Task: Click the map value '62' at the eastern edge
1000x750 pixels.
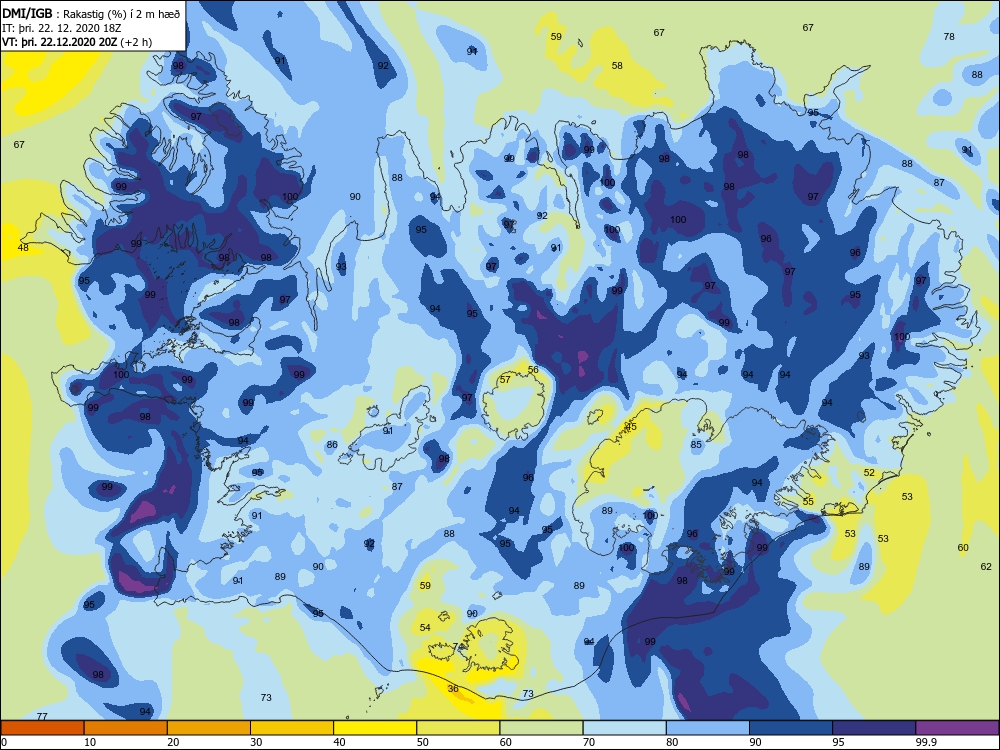Action: click(986, 566)
